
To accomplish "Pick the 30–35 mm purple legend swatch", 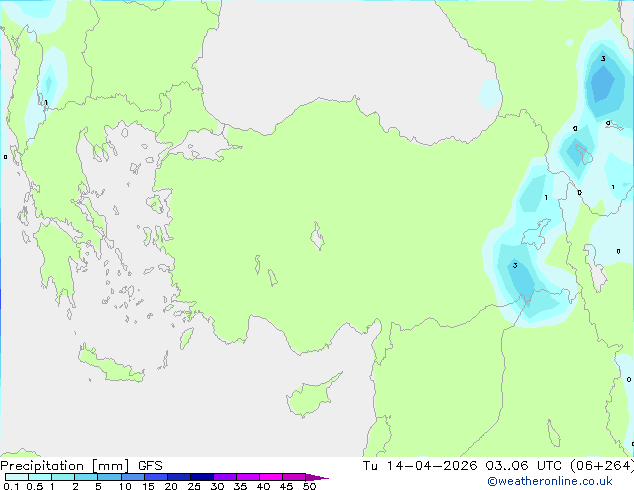I will 225,477.
